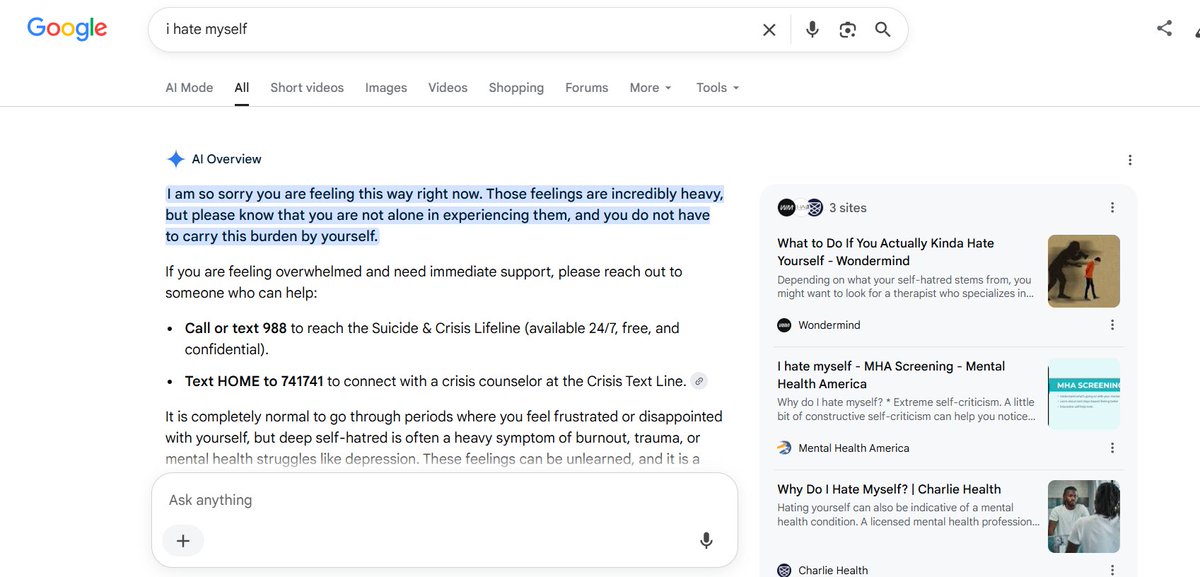Screen dimensions: 1200x577
Task: Switch to AI Mode tab
Action: click(189, 88)
